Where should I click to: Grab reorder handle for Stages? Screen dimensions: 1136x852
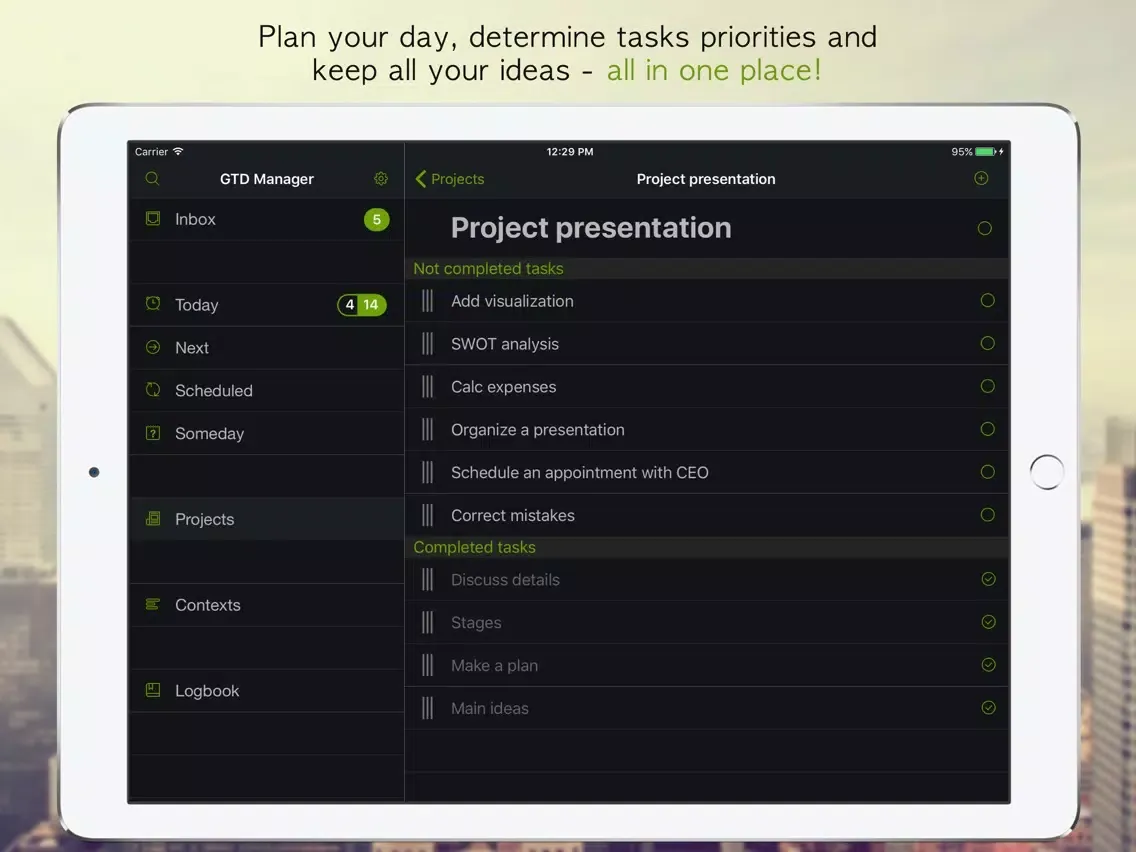(x=427, y=622)
